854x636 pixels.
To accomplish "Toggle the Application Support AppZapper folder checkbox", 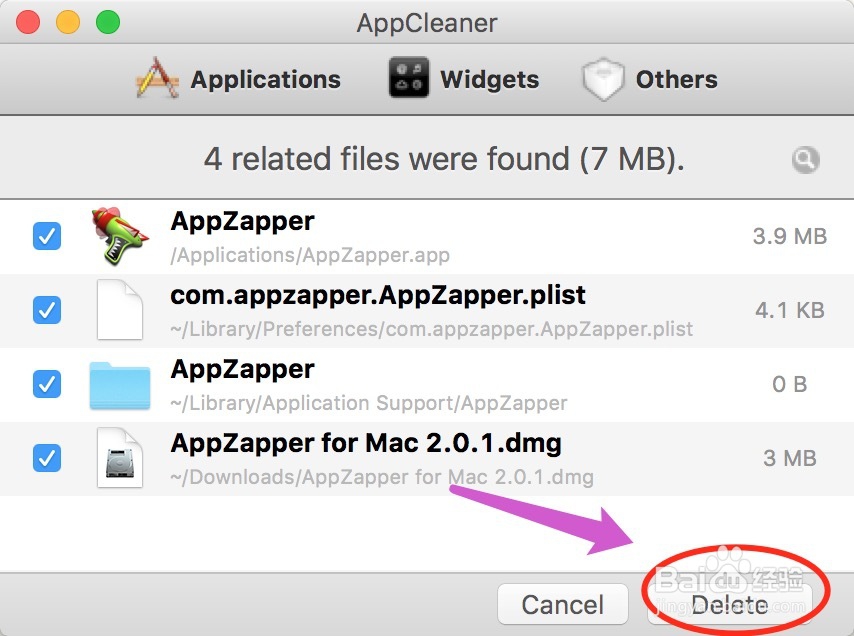I will (x=47, y=384).
